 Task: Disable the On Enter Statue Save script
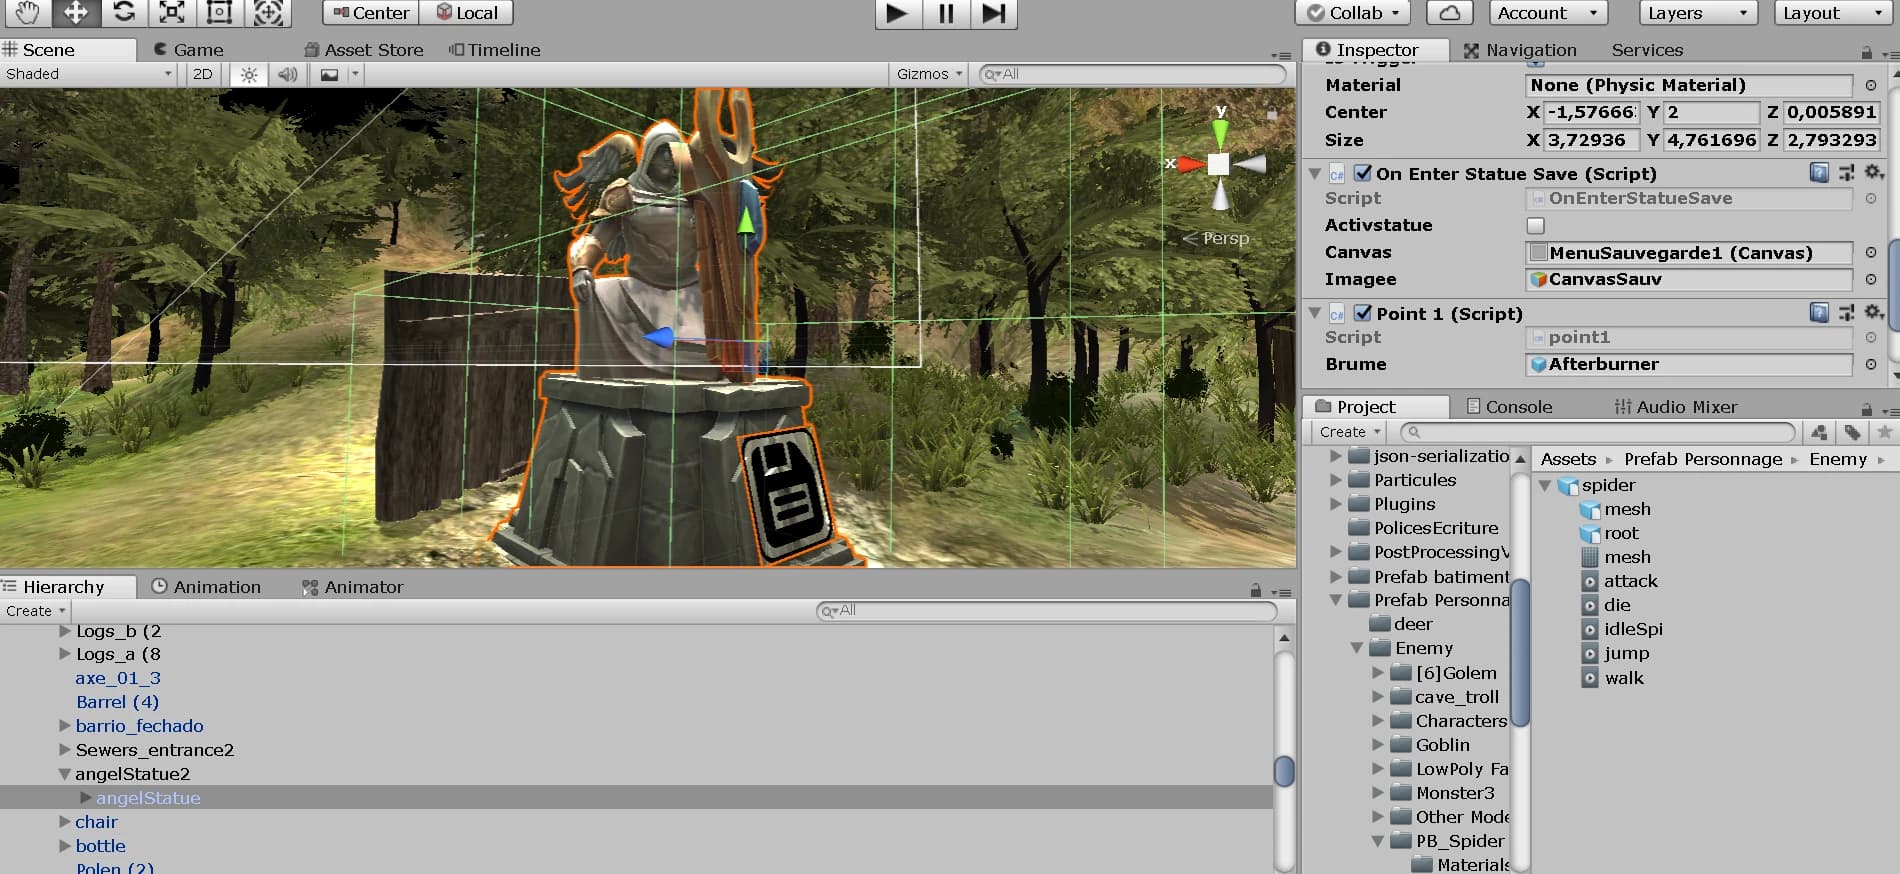(x=1363, y=173)
